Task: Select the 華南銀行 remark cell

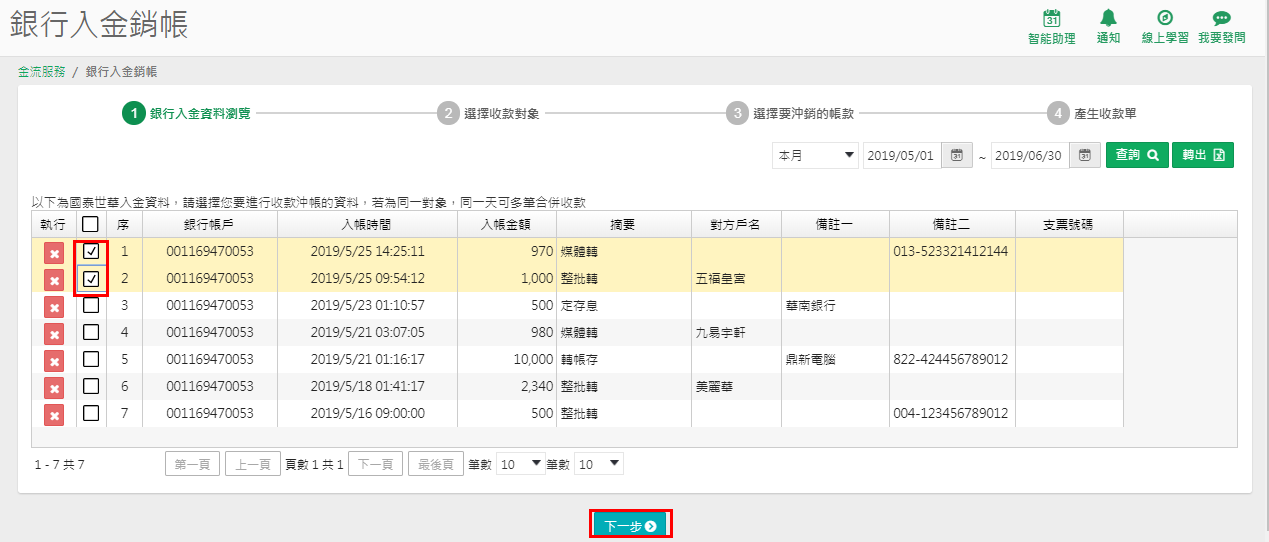Action: 835,305
